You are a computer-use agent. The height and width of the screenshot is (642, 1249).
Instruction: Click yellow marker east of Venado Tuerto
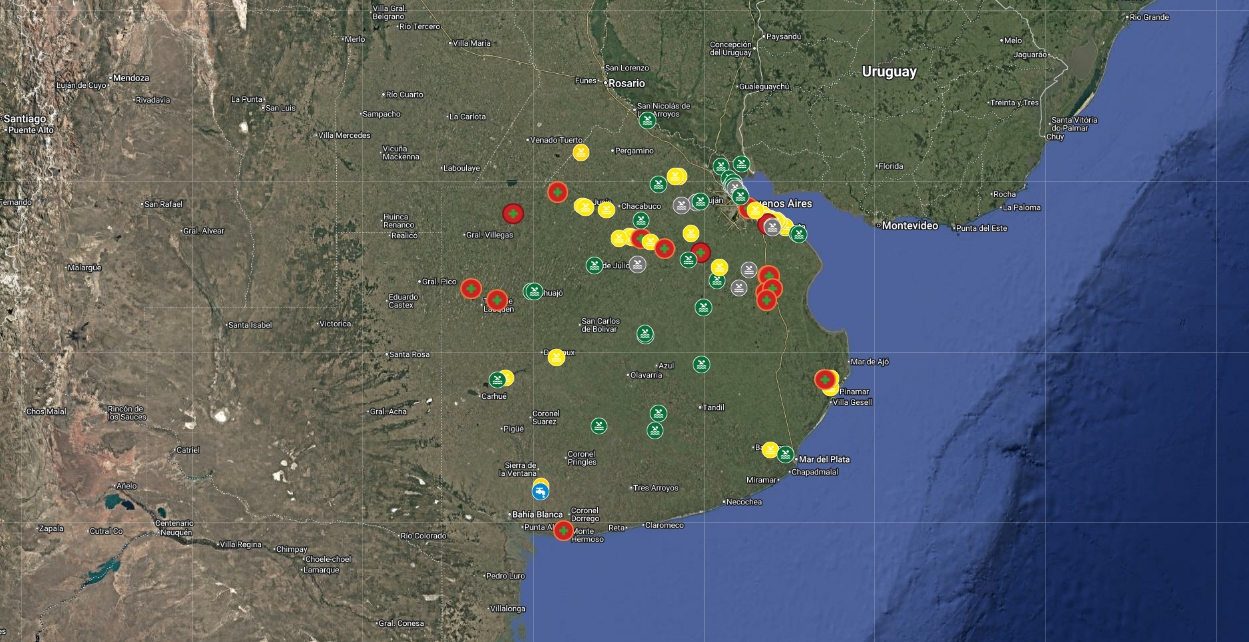[581, 152]
